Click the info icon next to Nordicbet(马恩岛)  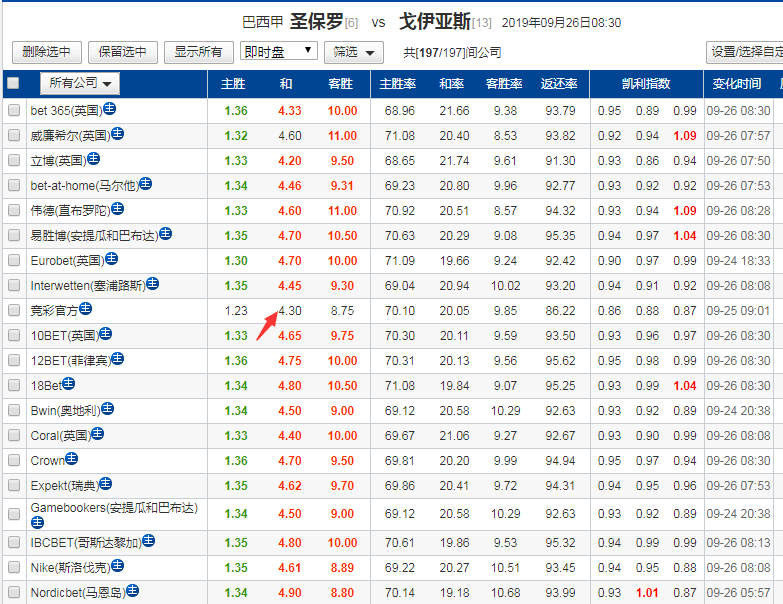(133, 591)
